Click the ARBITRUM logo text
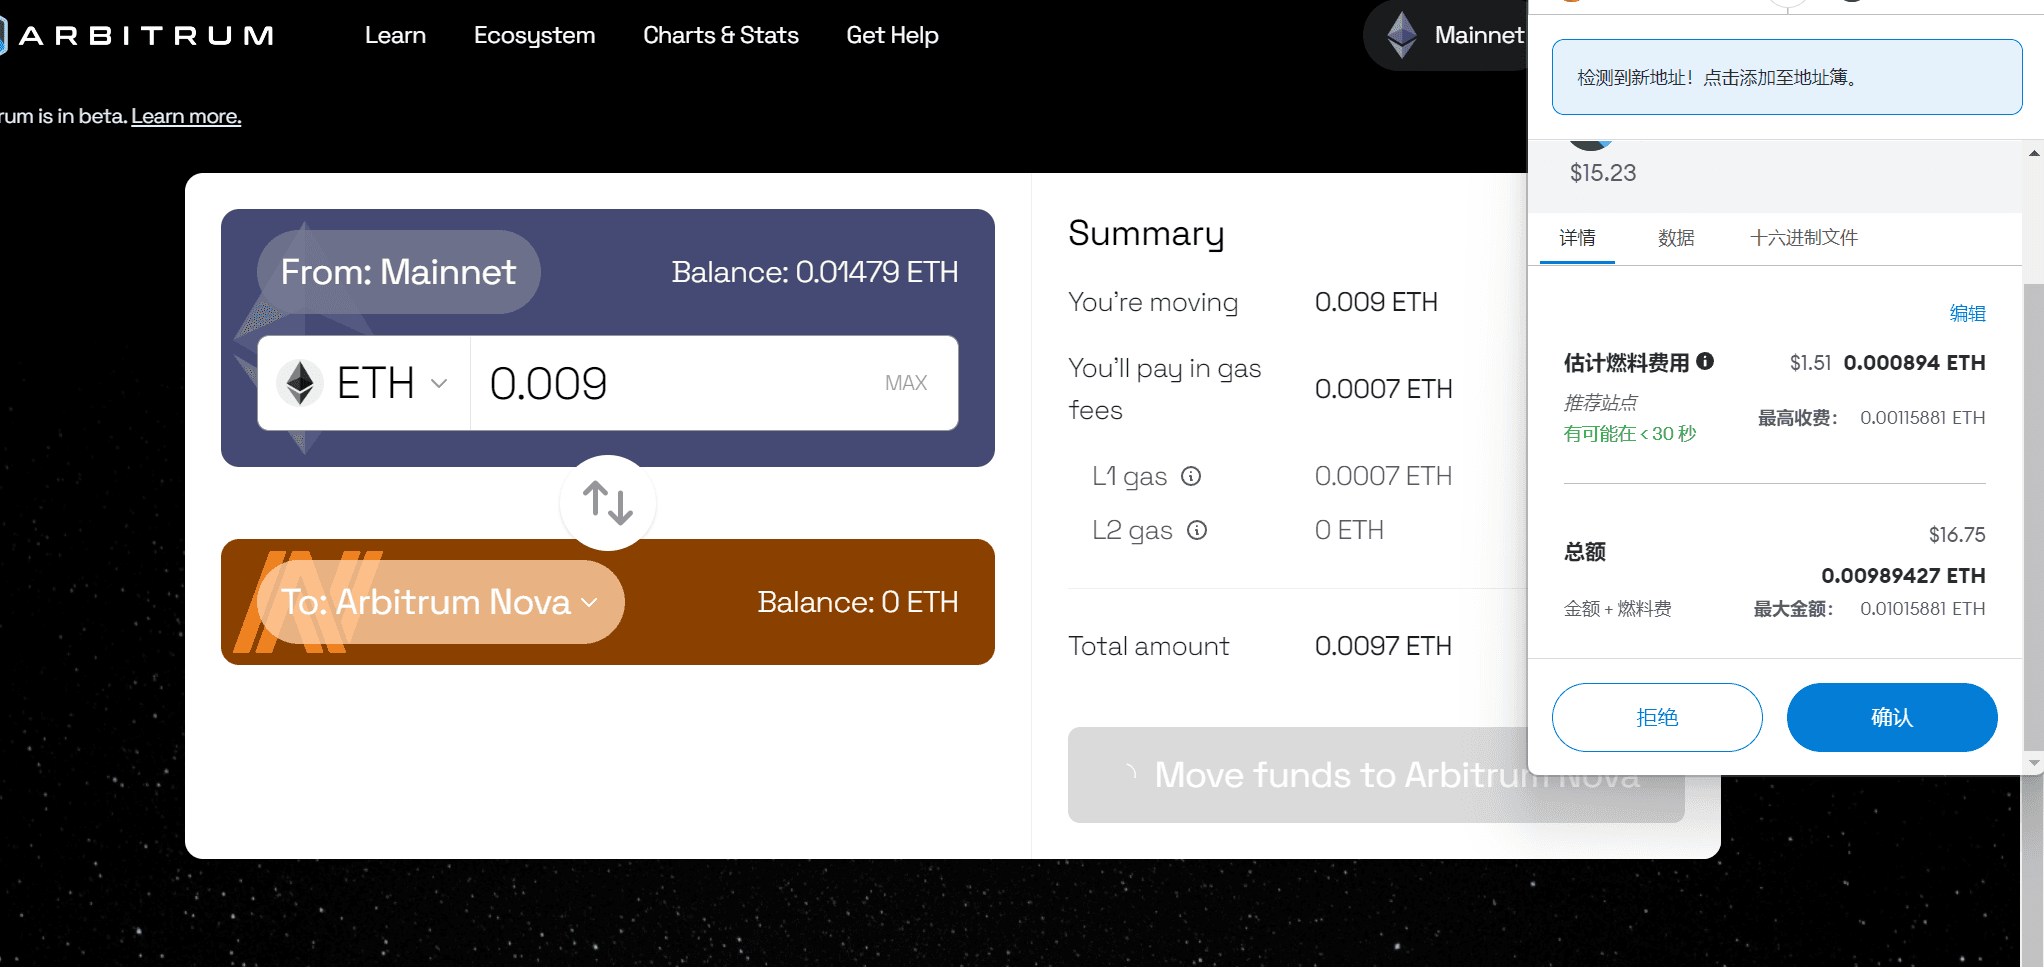 coord(146,36)
